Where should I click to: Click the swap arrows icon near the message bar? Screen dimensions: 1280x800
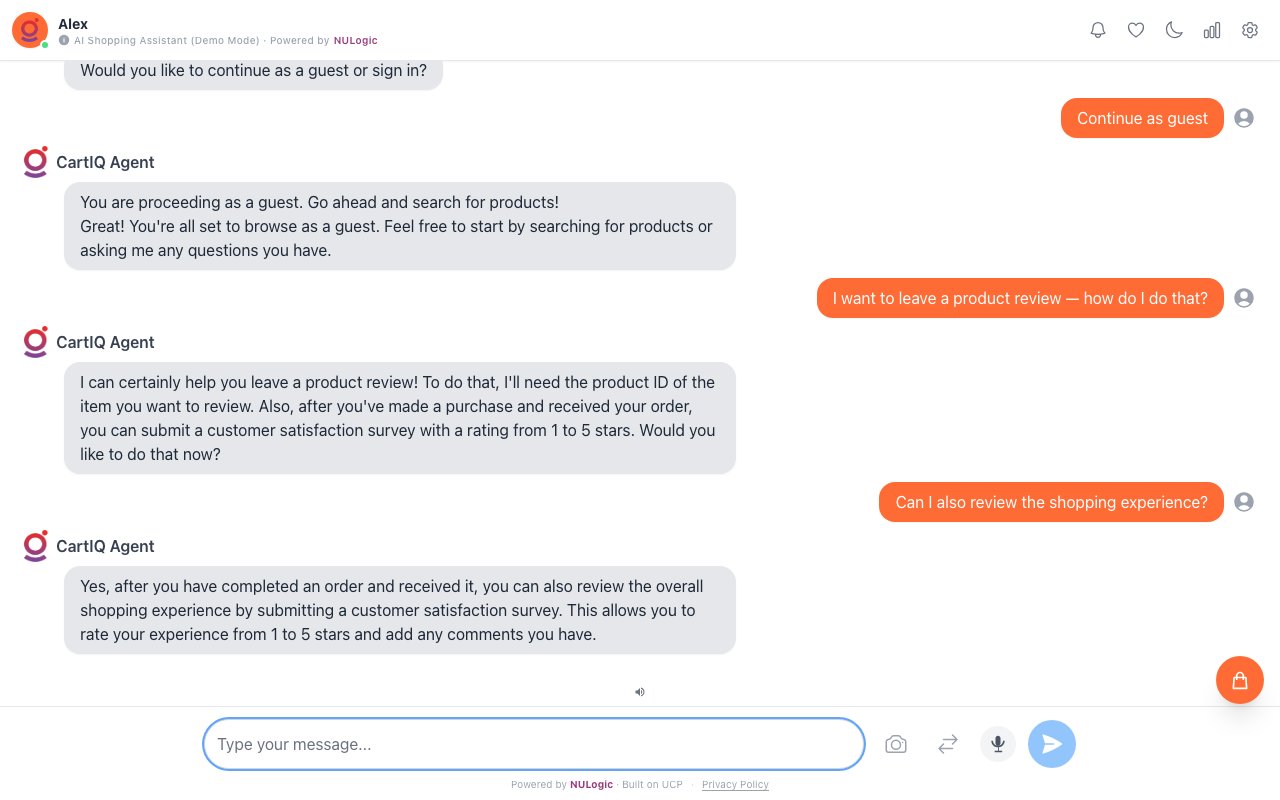point(947,744)
